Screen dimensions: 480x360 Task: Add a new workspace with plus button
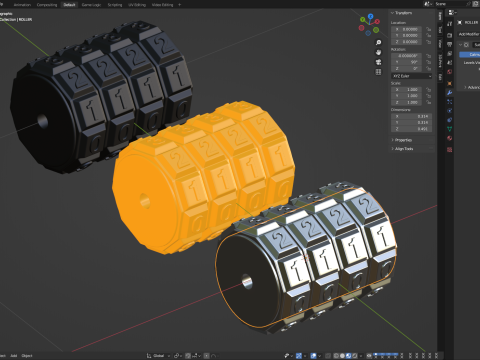pyautogui.click(x=180, y=5)
